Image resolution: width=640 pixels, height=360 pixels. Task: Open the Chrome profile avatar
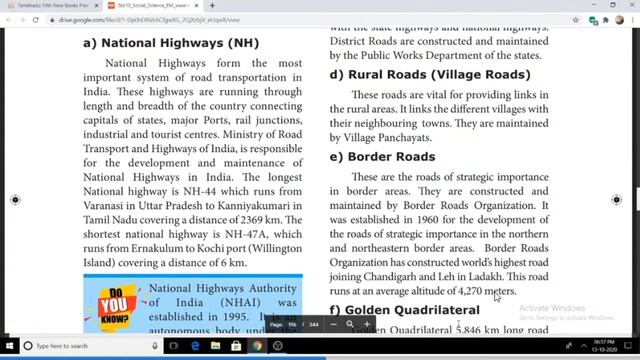620,20
